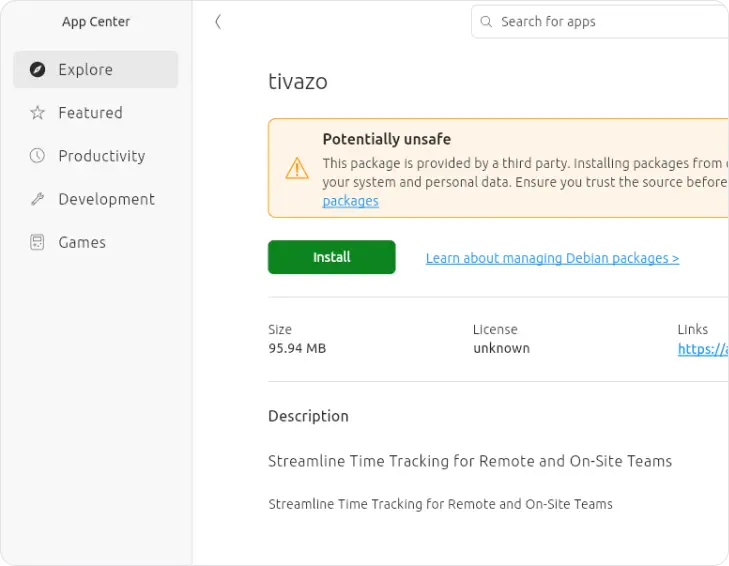The height and width of the screenshot is (566, 729).
Task: Click the Featured star icon
Action: click(38, 113)
